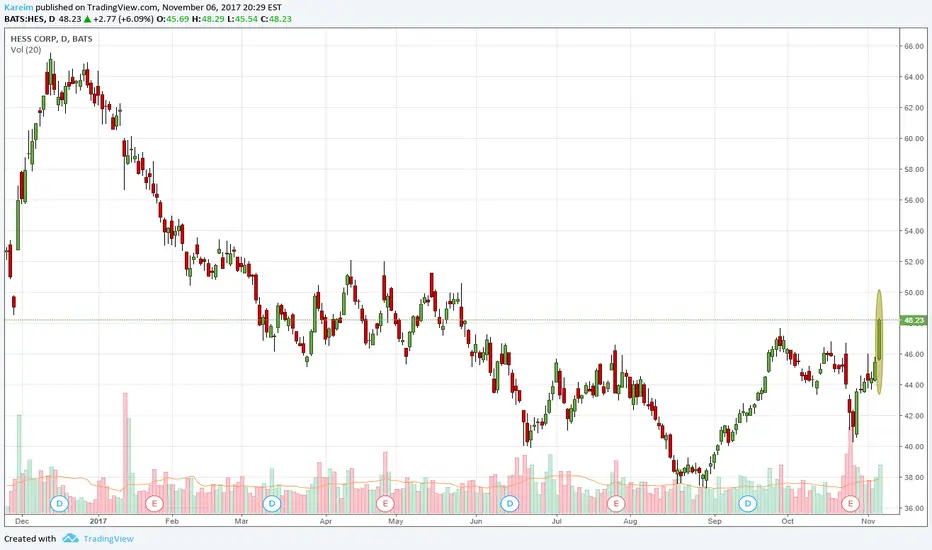Screen dimensions: 932x550
Task: Click the 50.00 price axis label
Action: [914, 293]
